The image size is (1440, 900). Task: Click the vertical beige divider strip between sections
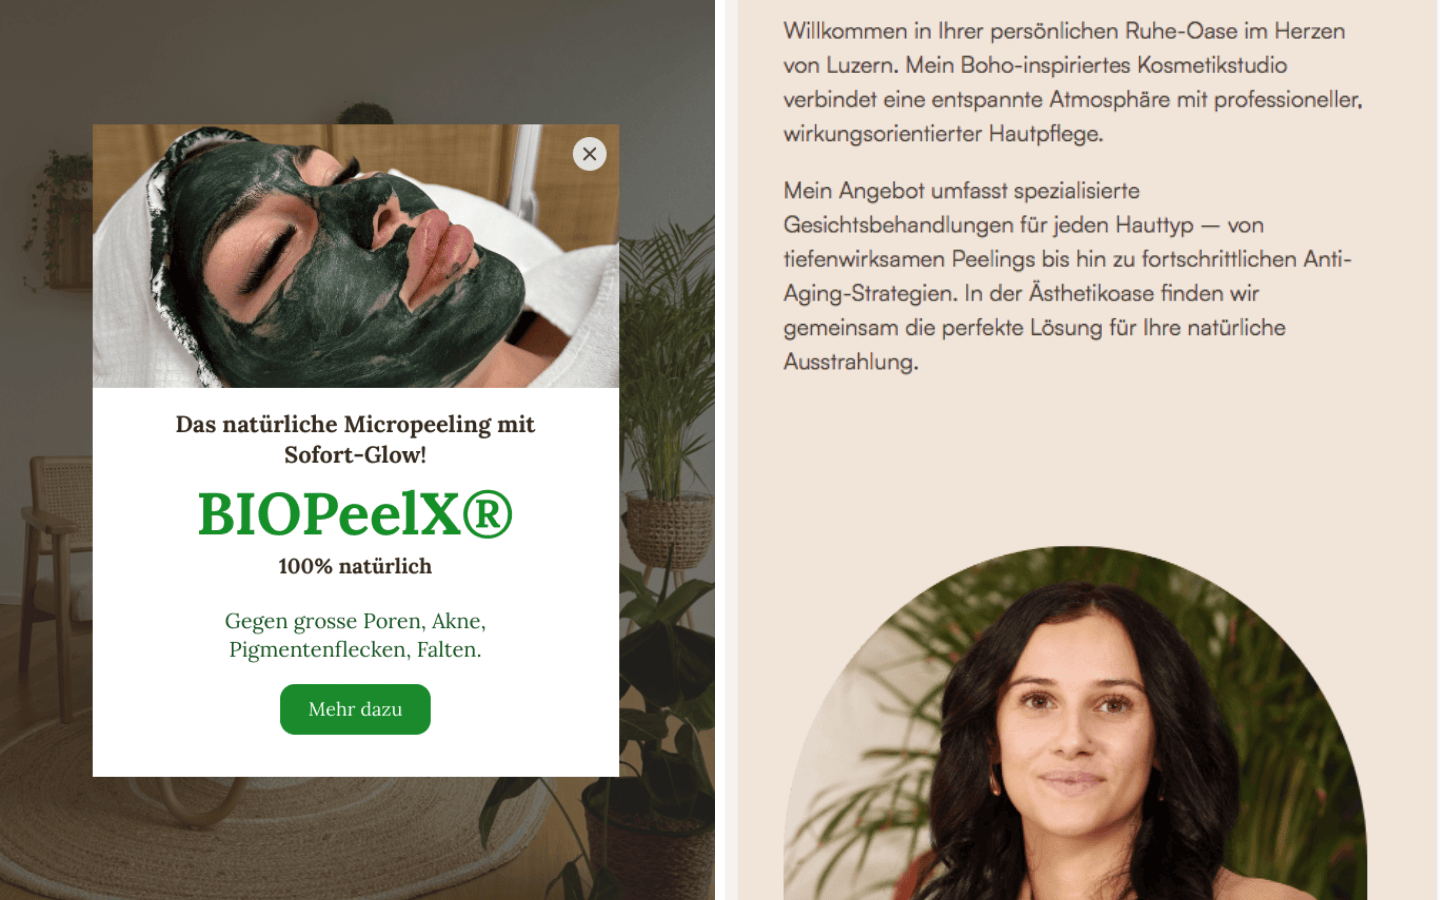[727, 450]
